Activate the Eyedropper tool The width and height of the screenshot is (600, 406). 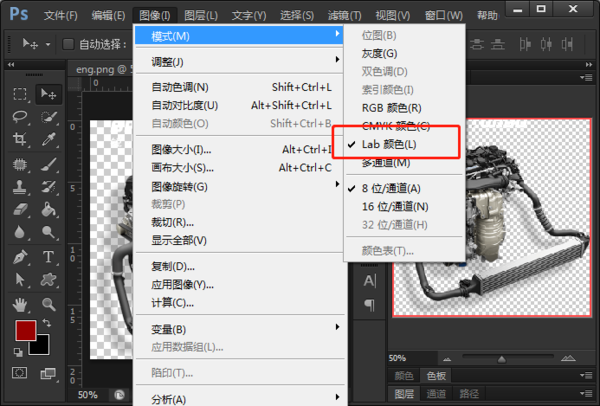pyautogui.click(x=47, y=140)
